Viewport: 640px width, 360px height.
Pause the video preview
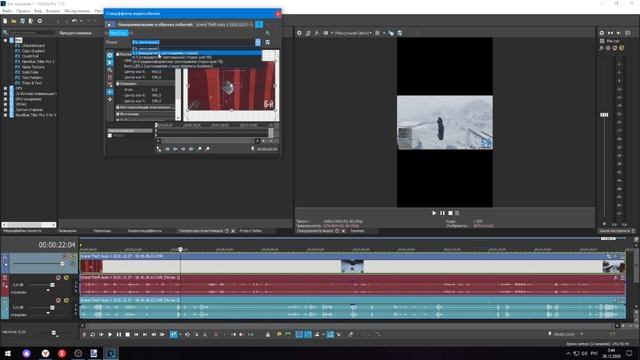(x=442, y=213)
